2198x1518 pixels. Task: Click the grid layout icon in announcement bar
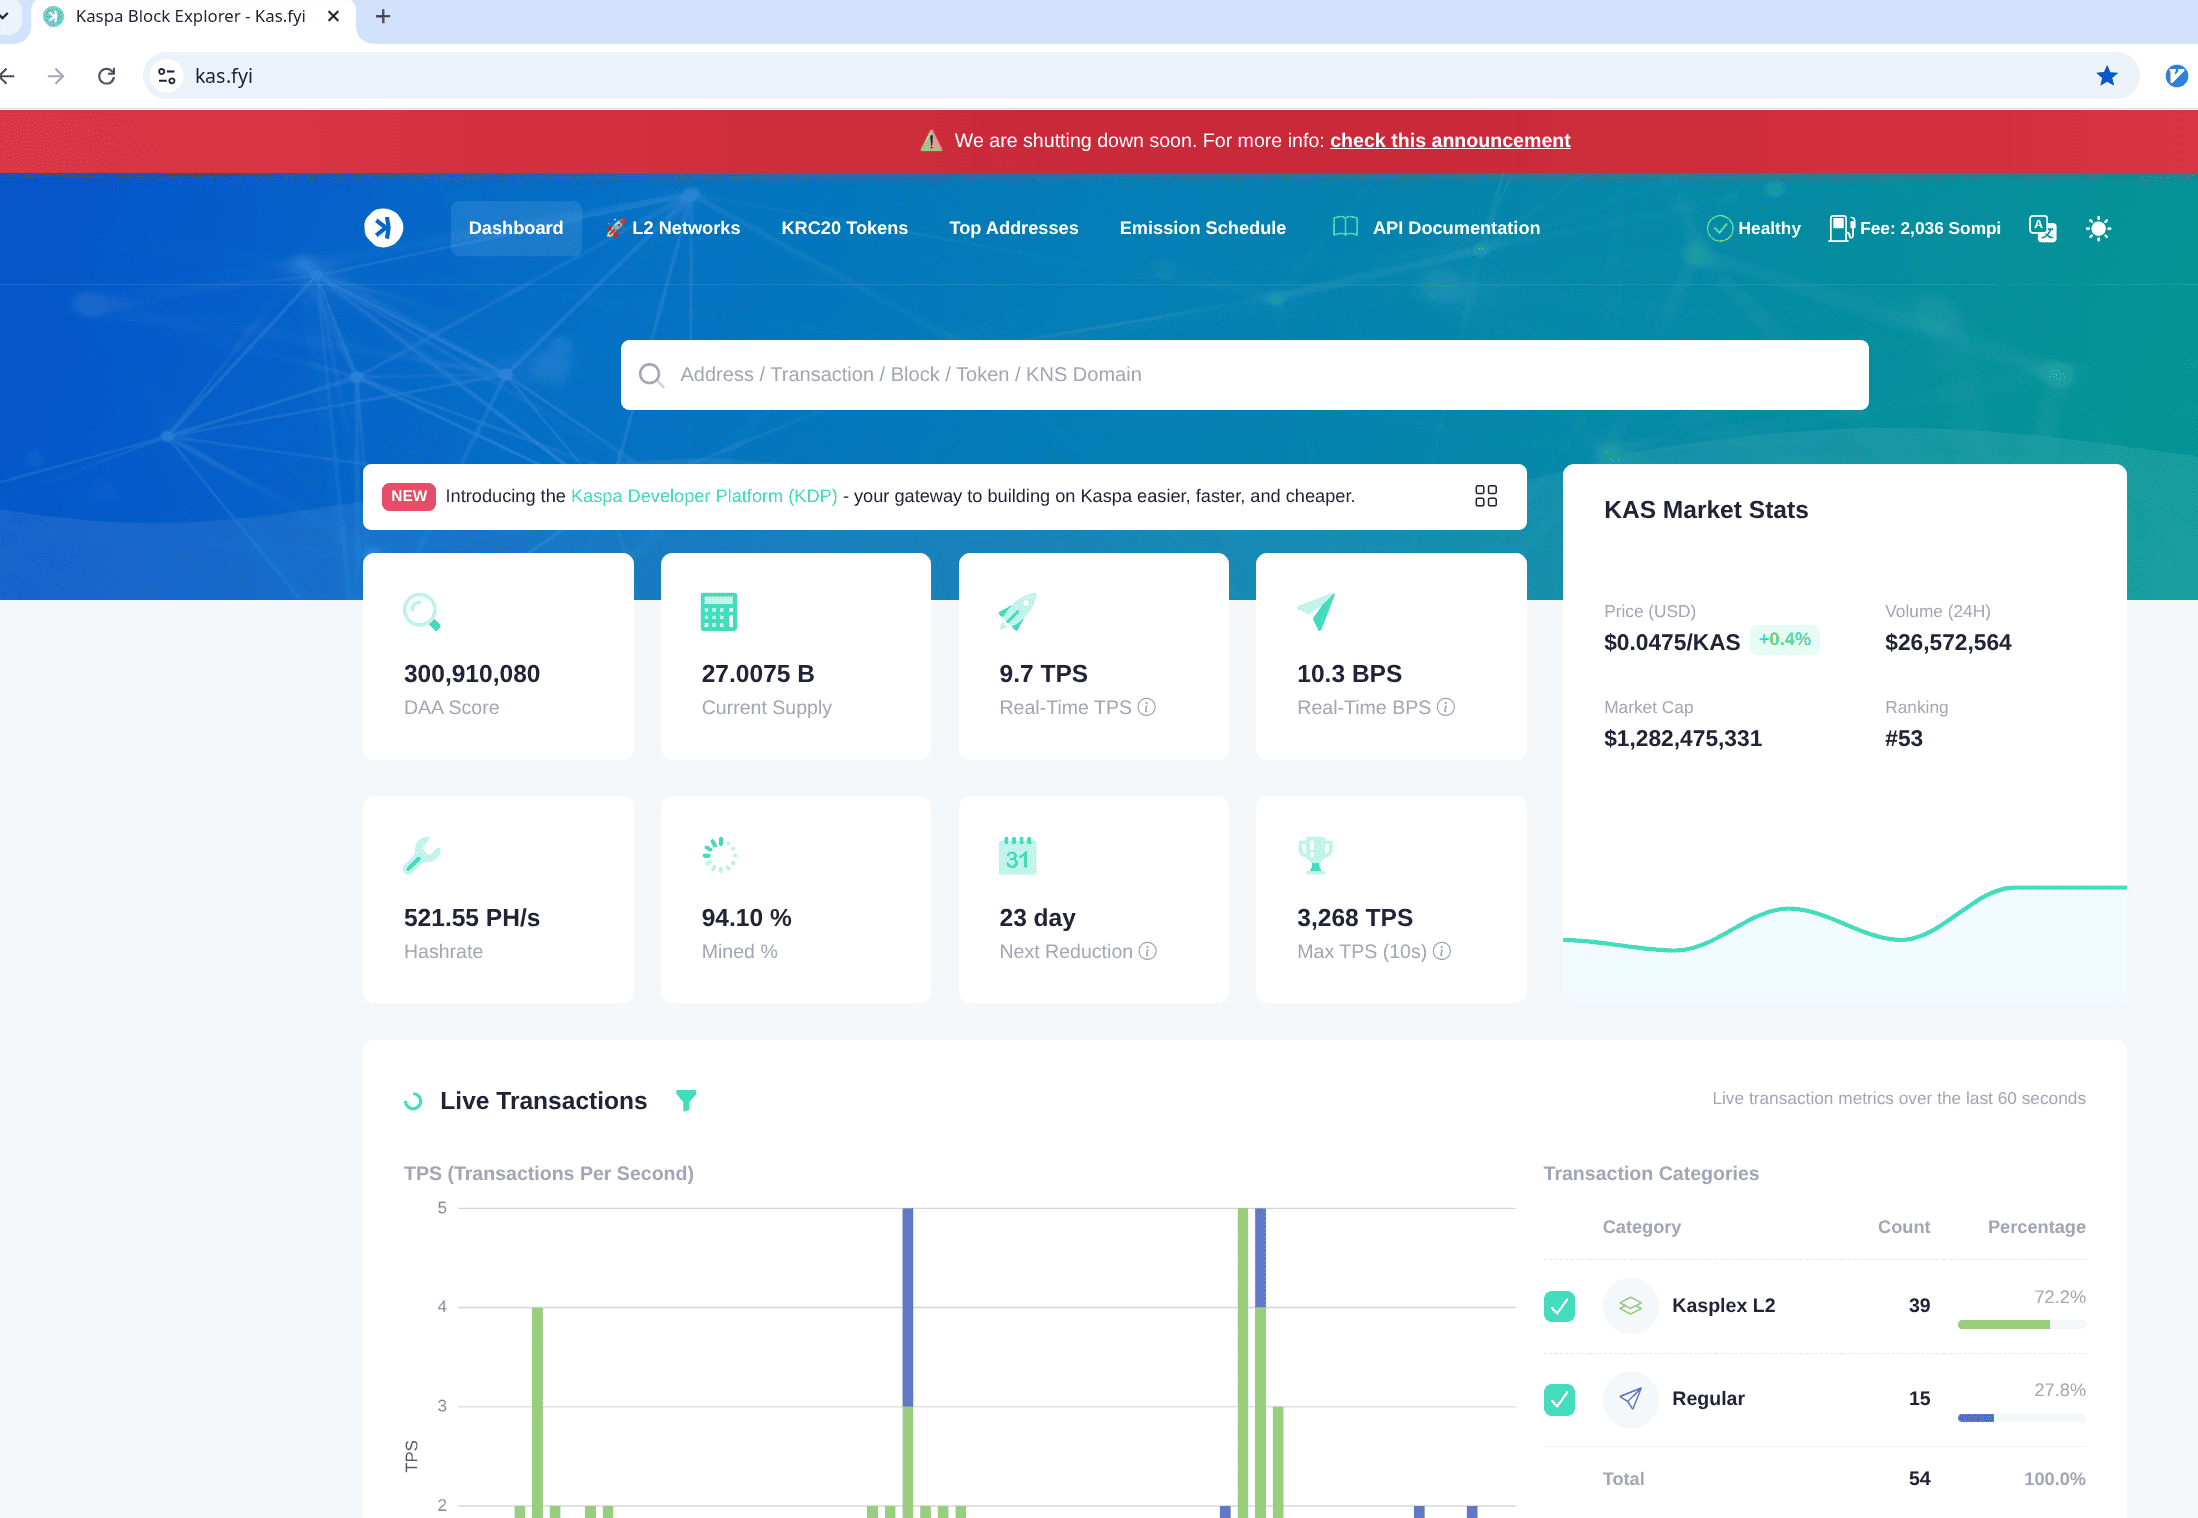[1486, 496]
